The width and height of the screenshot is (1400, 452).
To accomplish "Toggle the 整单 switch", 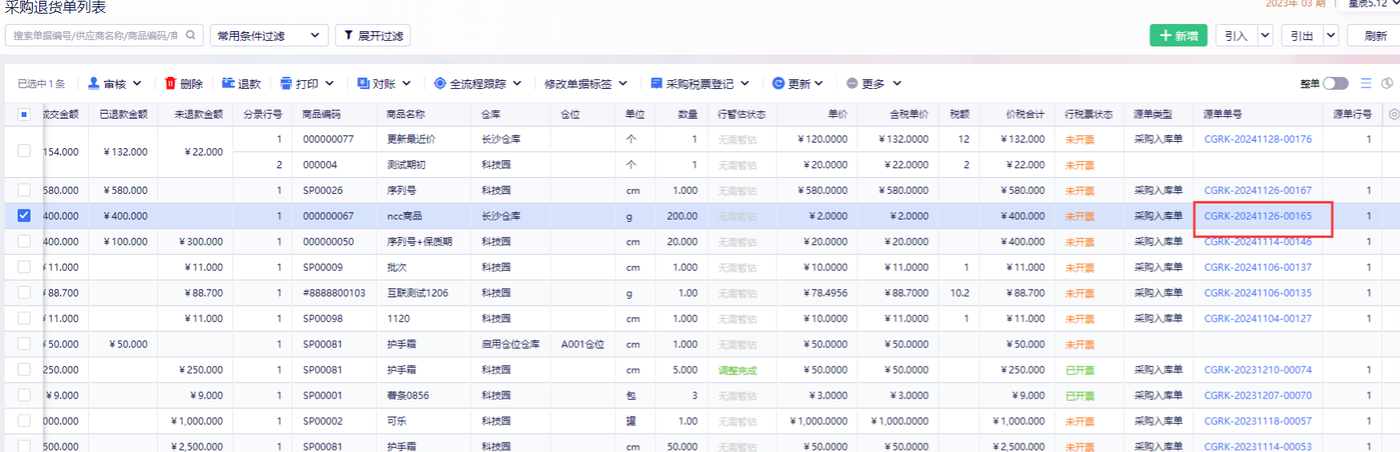I will click(x=1337, y=84).
